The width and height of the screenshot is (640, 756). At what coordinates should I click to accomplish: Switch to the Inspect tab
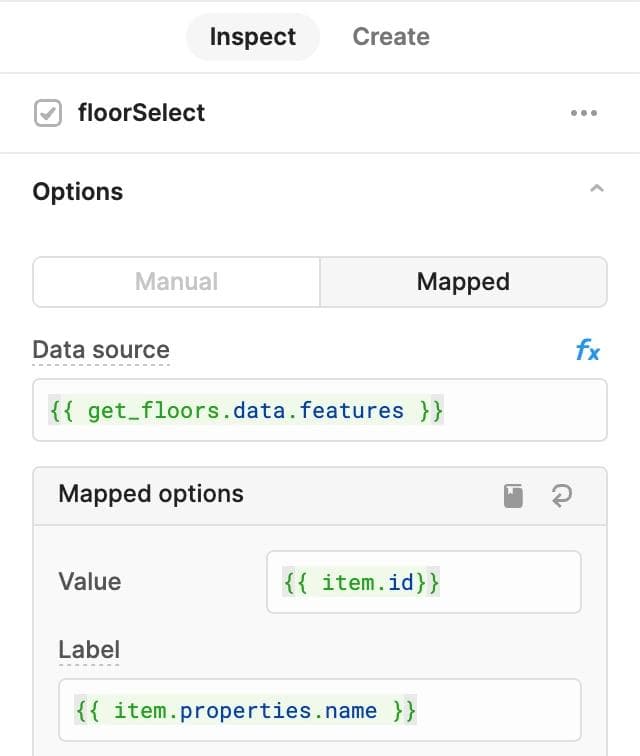click(252, 37)
